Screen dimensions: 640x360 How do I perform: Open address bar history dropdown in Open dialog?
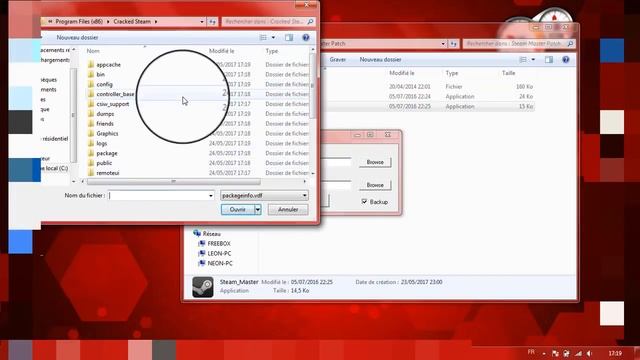coord(202,22)
